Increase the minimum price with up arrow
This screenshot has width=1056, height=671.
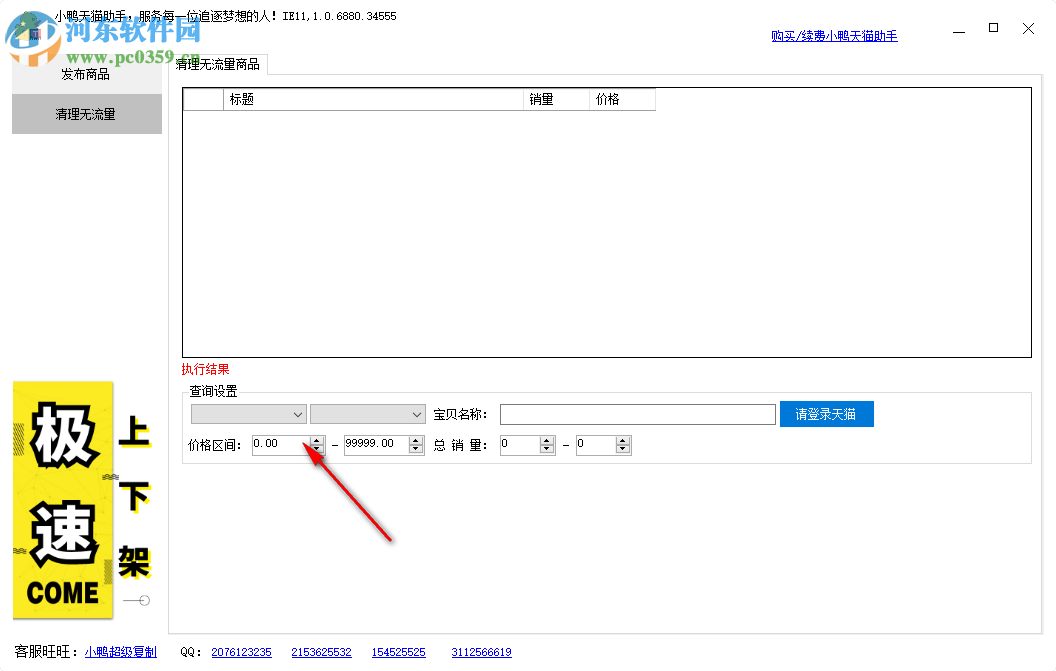point(317,441)
